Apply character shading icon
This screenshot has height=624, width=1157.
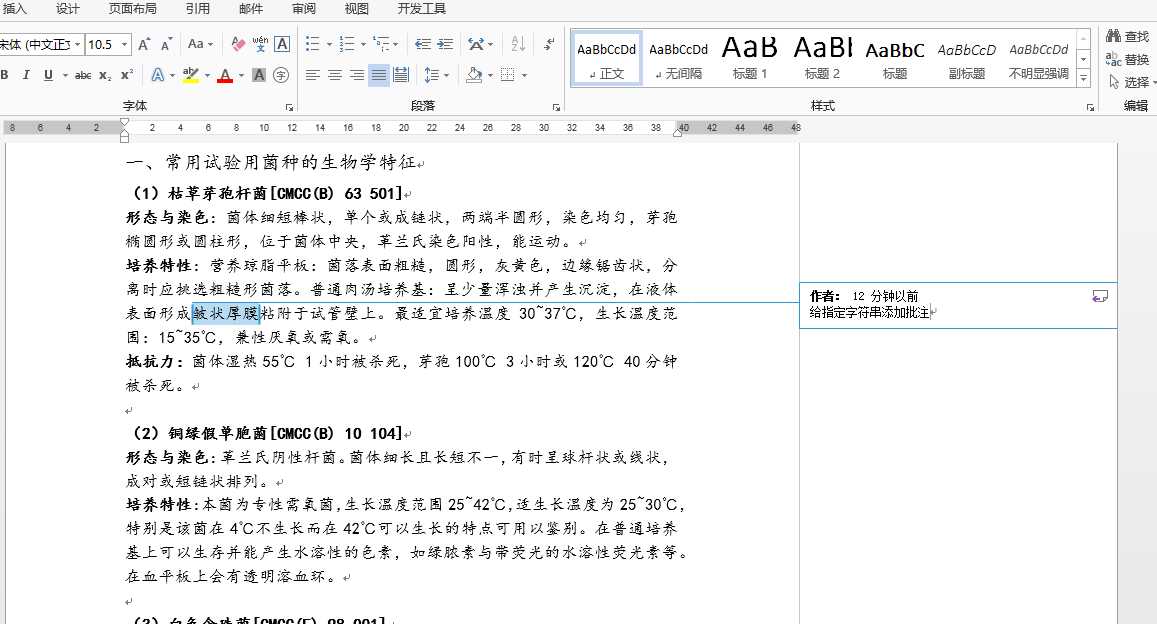point(259,74)
